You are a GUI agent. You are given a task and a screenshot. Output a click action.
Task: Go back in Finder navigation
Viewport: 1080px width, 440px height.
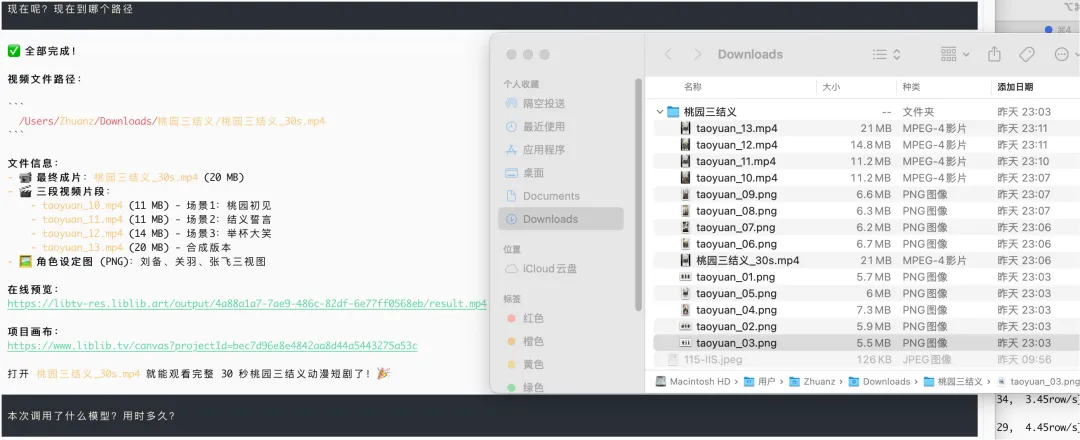click(x=667, y=54)
